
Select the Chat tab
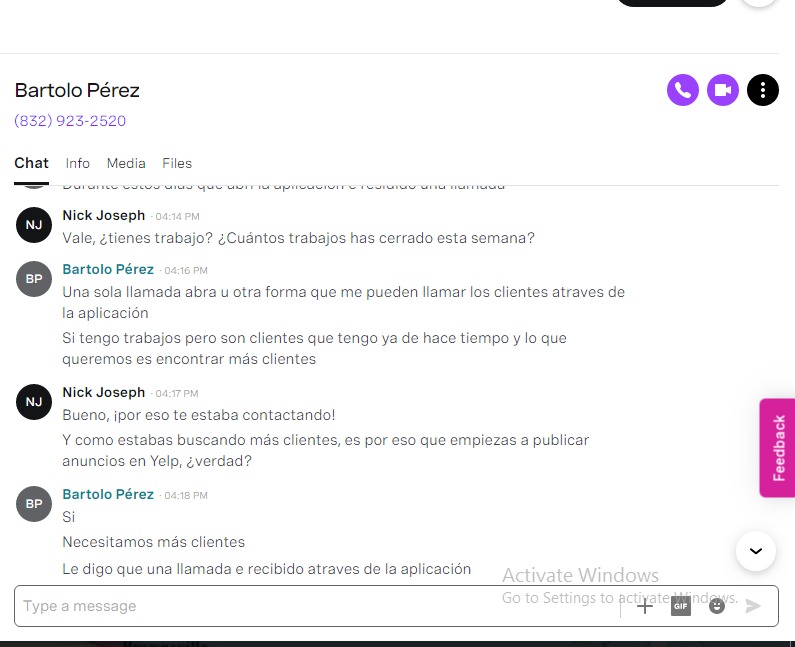coord(31,163)
